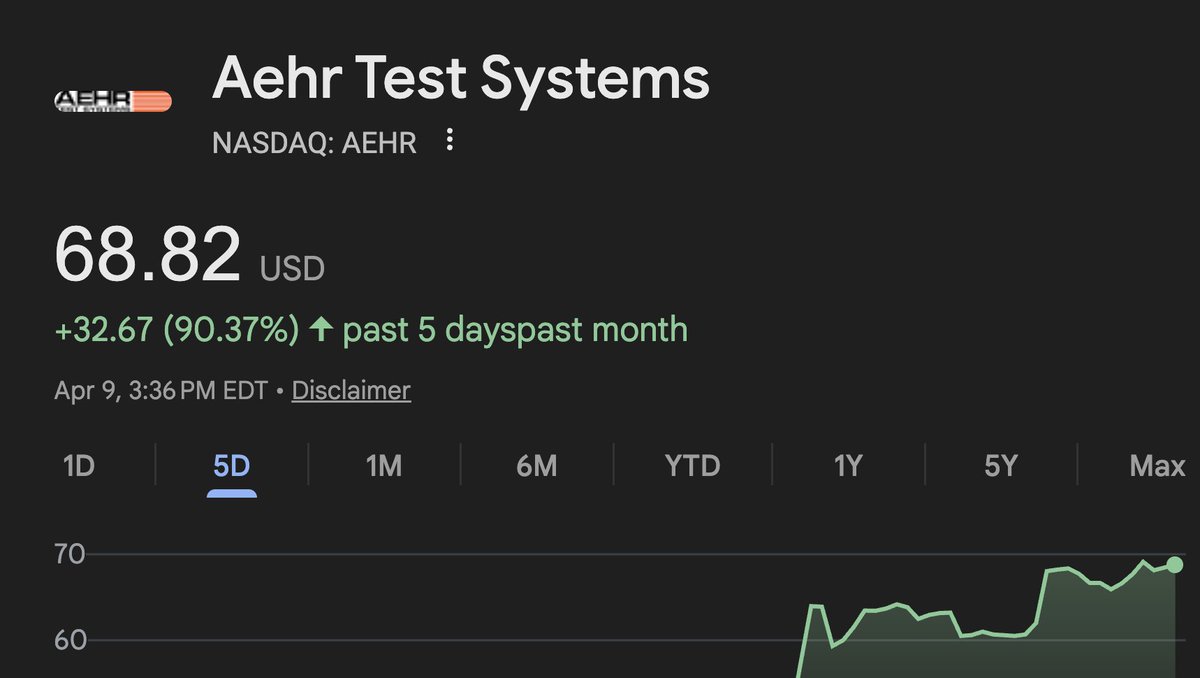The image size is (1200, 678).
Task: Switch chart to 1D range
Action: (78, 466)
